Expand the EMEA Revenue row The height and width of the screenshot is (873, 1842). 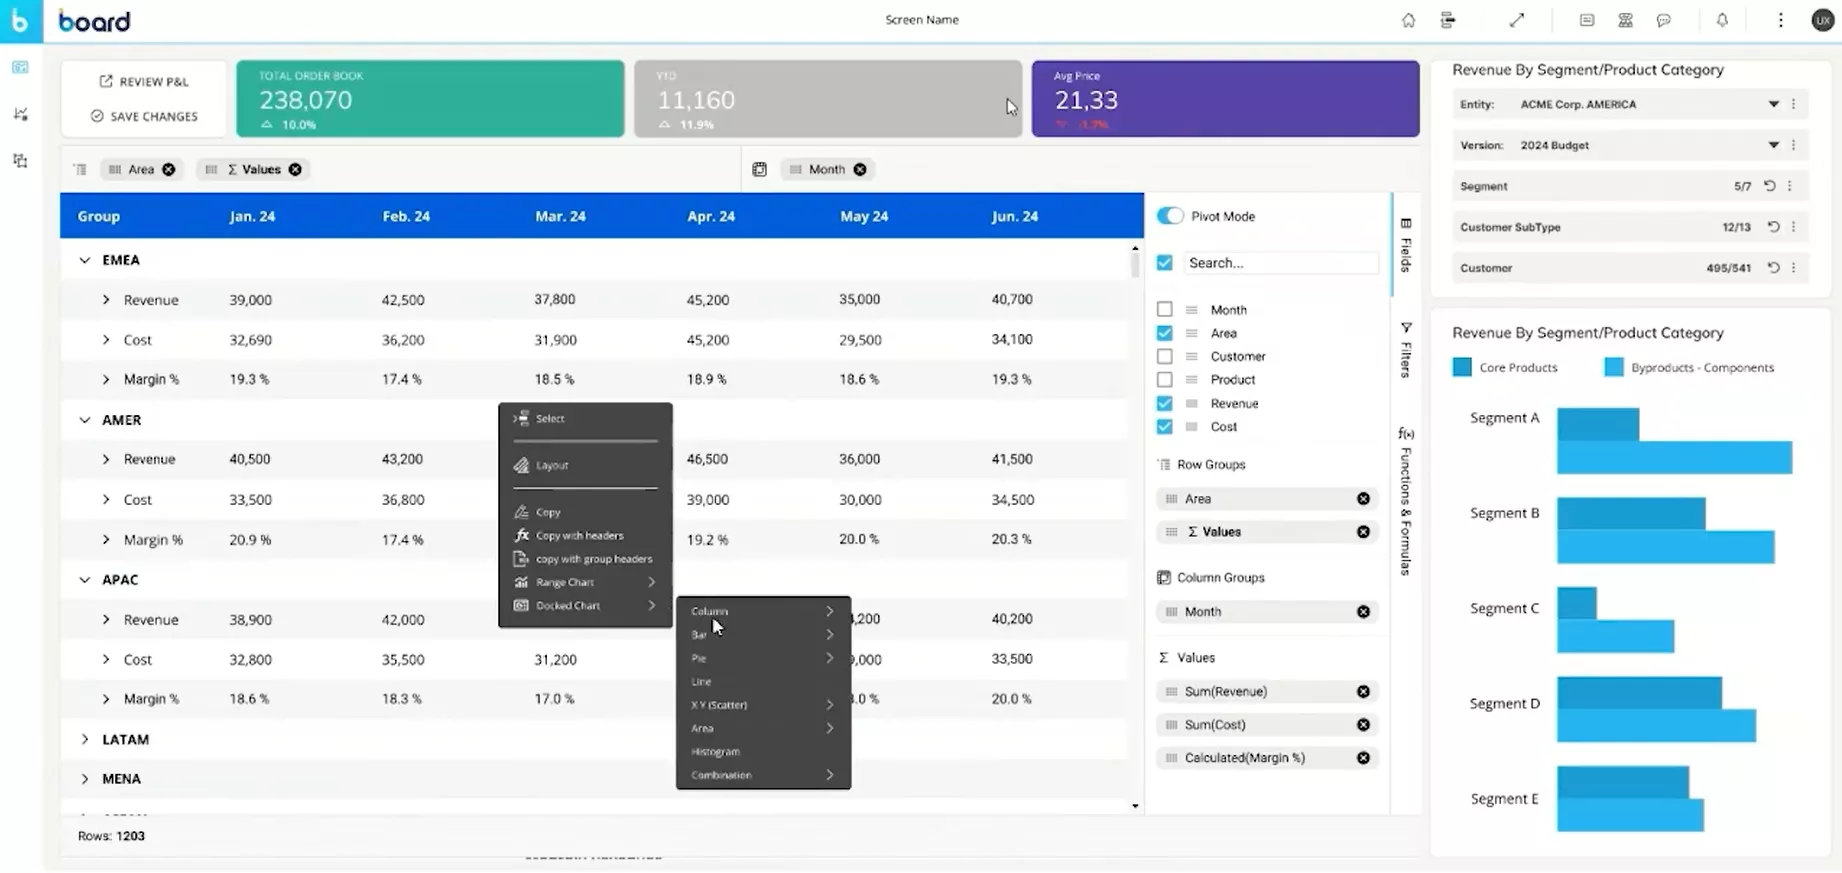tap(106, 300)
